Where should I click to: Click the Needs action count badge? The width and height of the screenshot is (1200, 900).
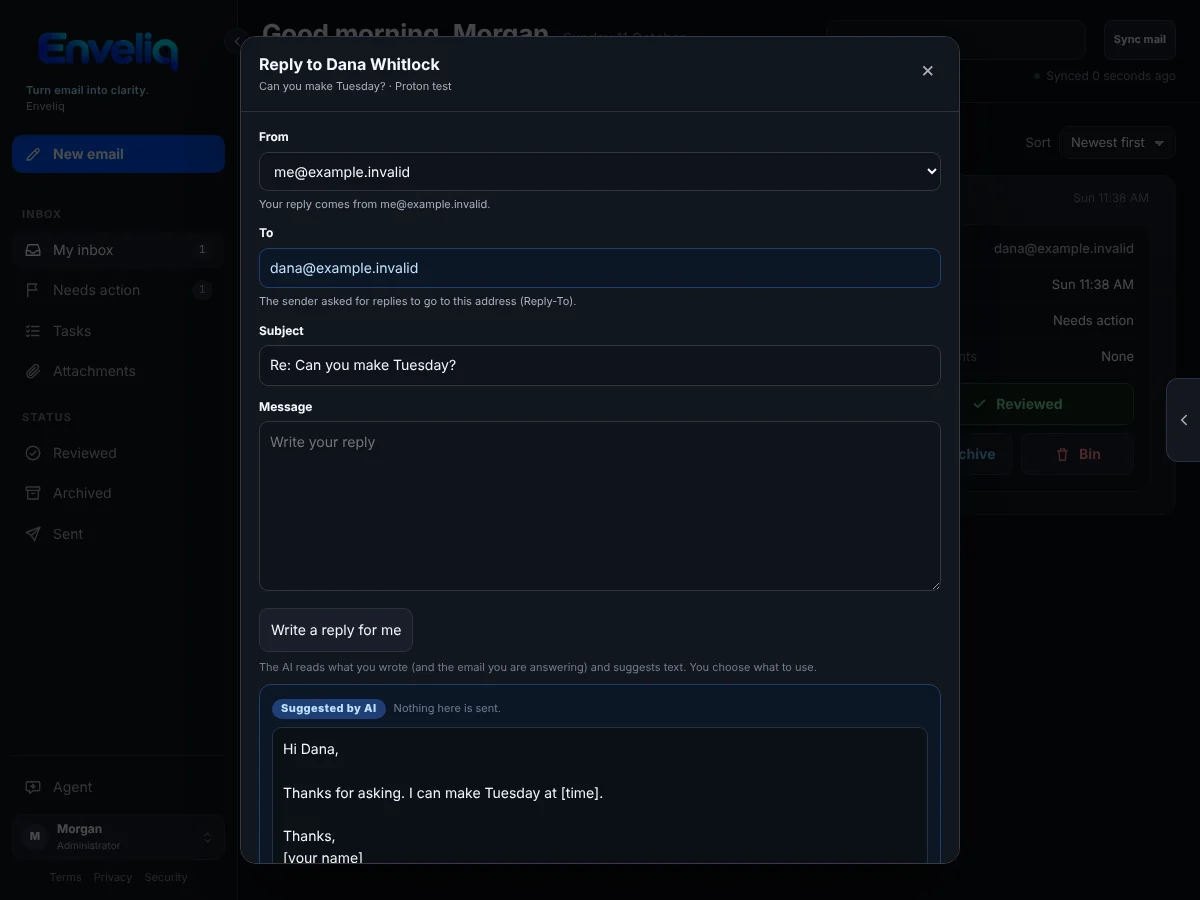coord(202,290)
